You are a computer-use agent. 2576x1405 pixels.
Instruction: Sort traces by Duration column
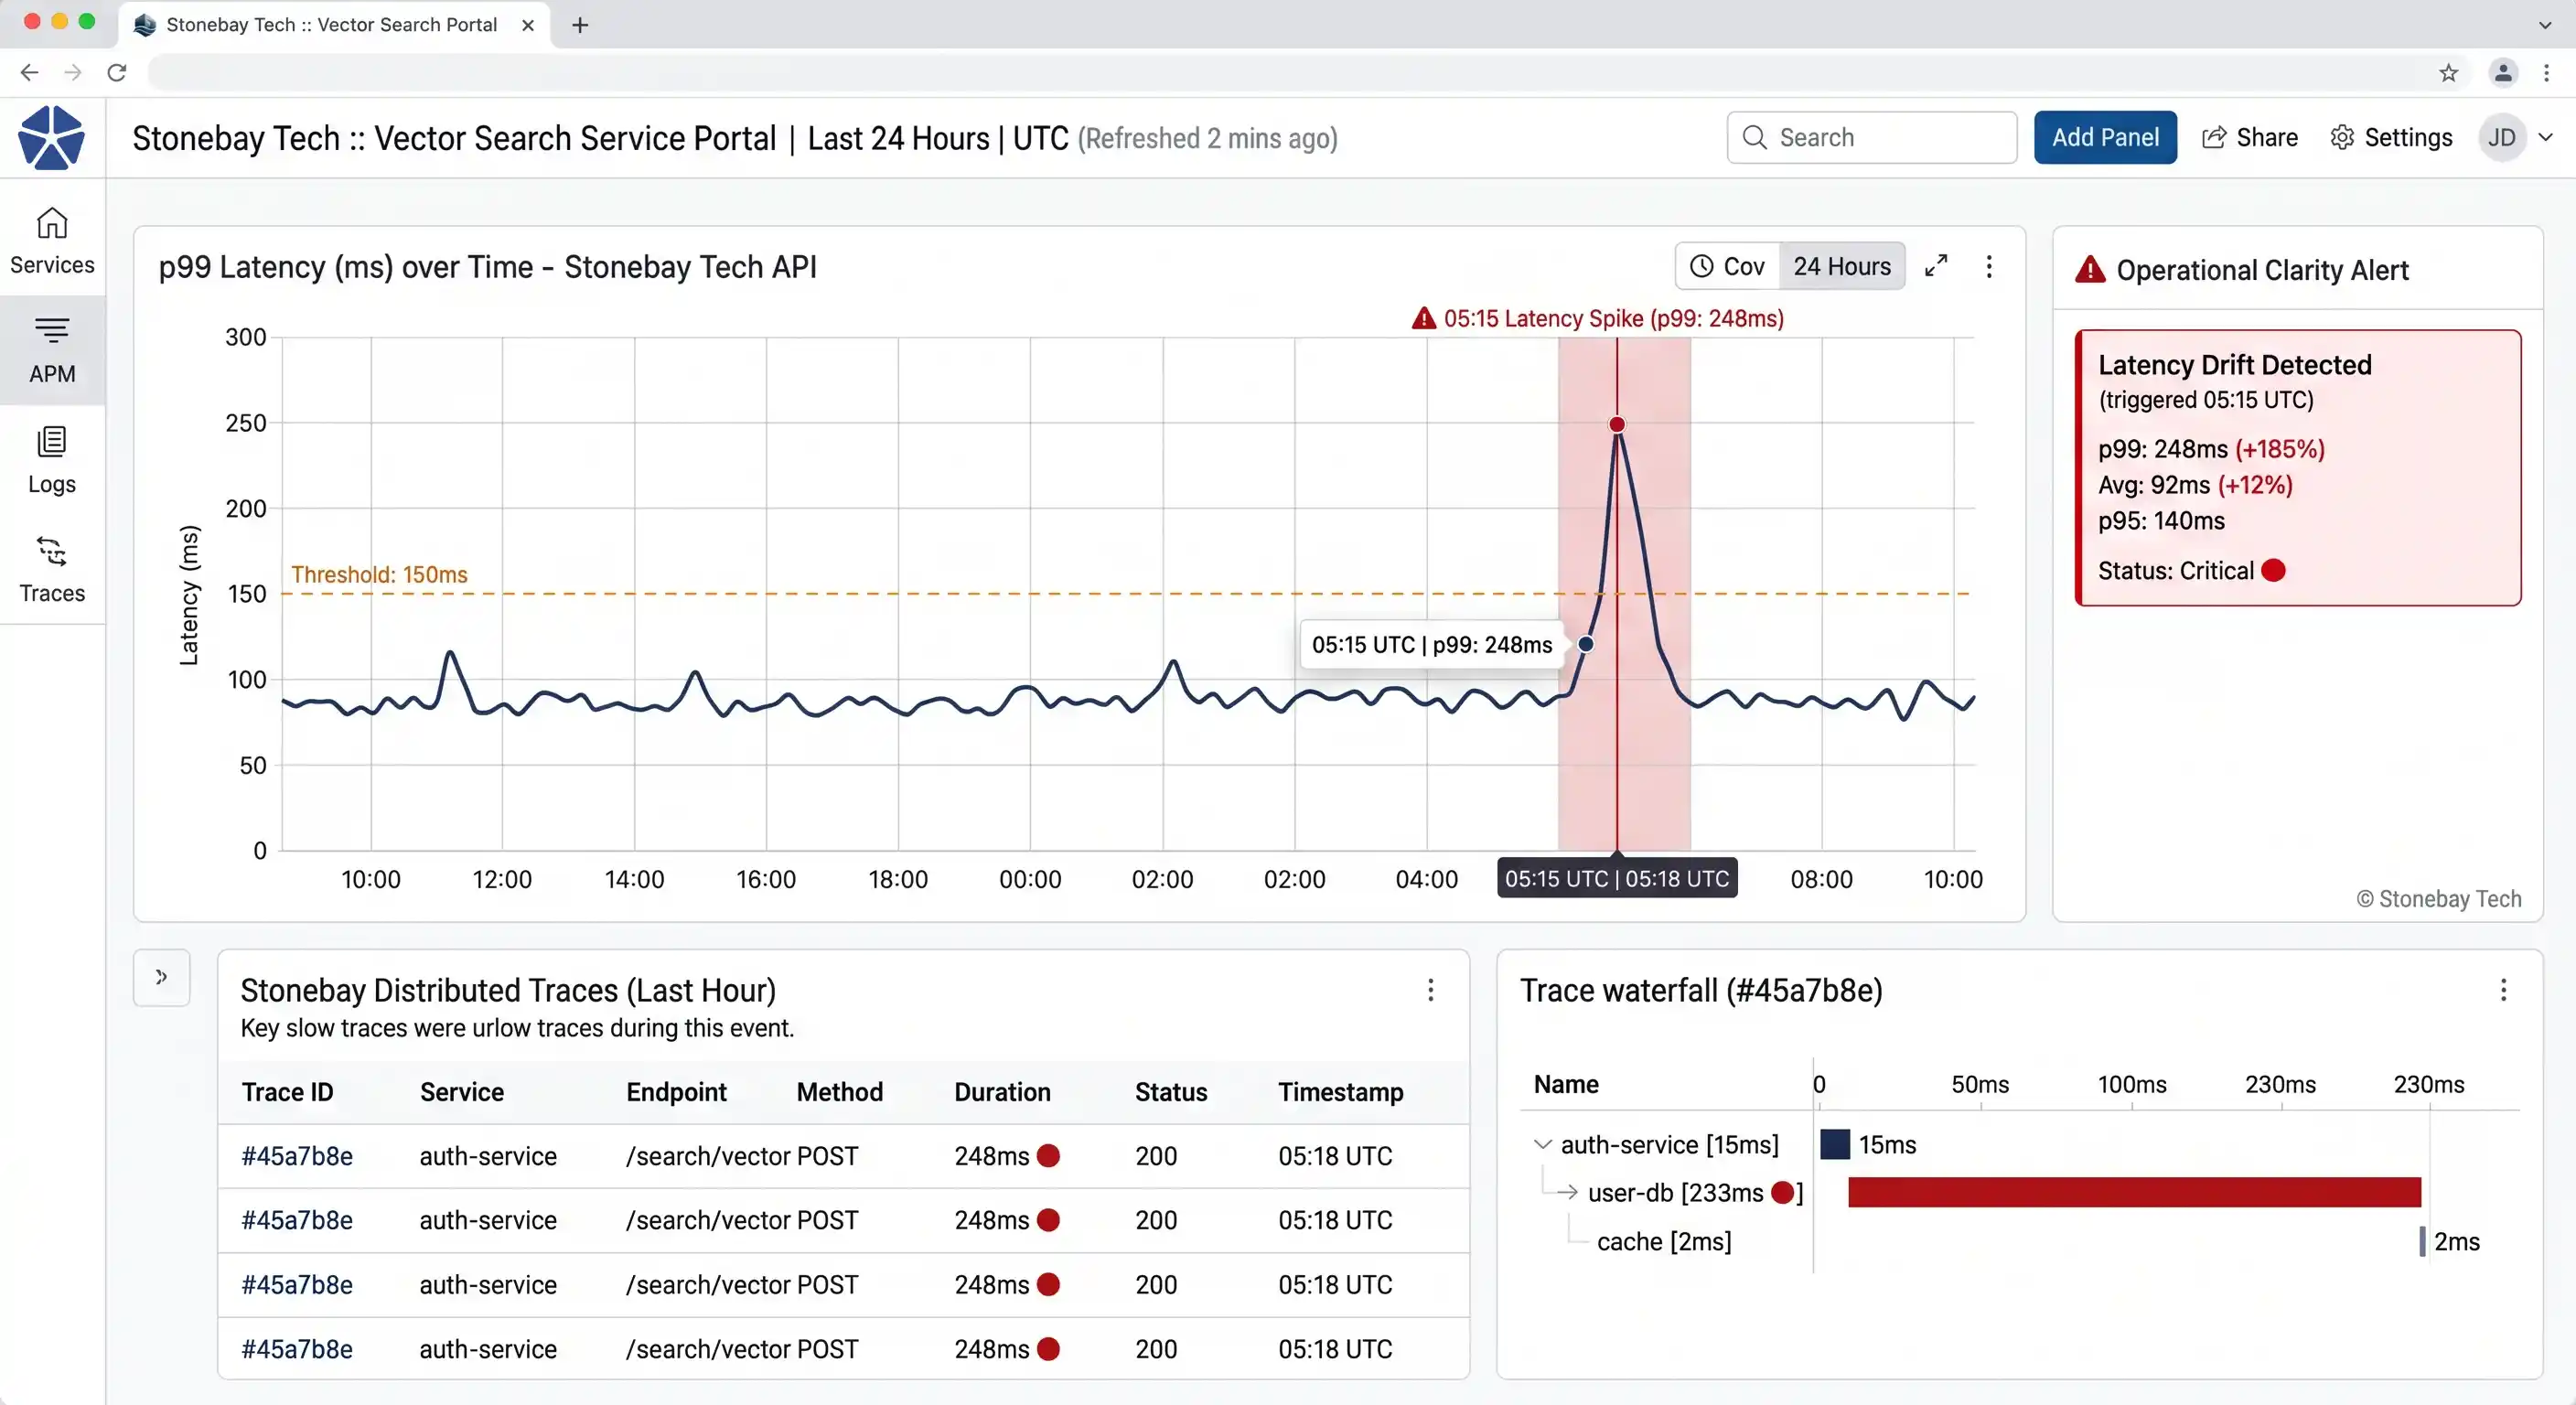tap(1002, 1092)
